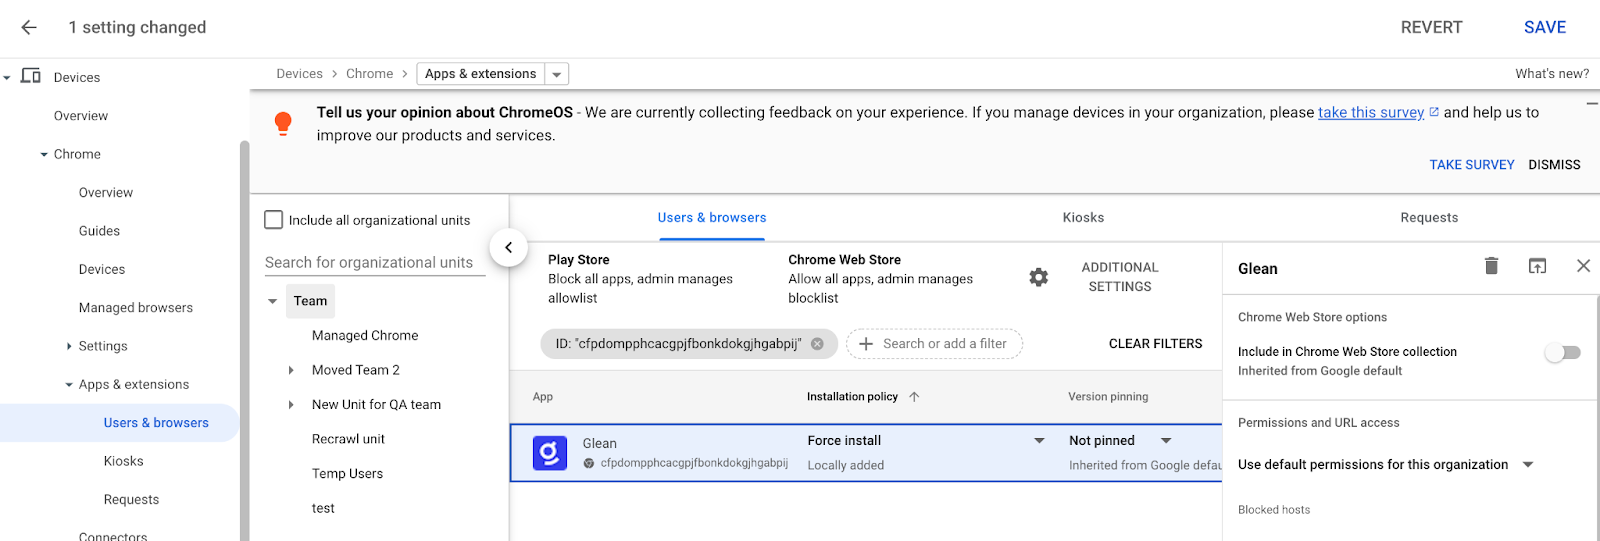
Task: Open Not pinned version dropdown
Action: tap(1165, 441)
